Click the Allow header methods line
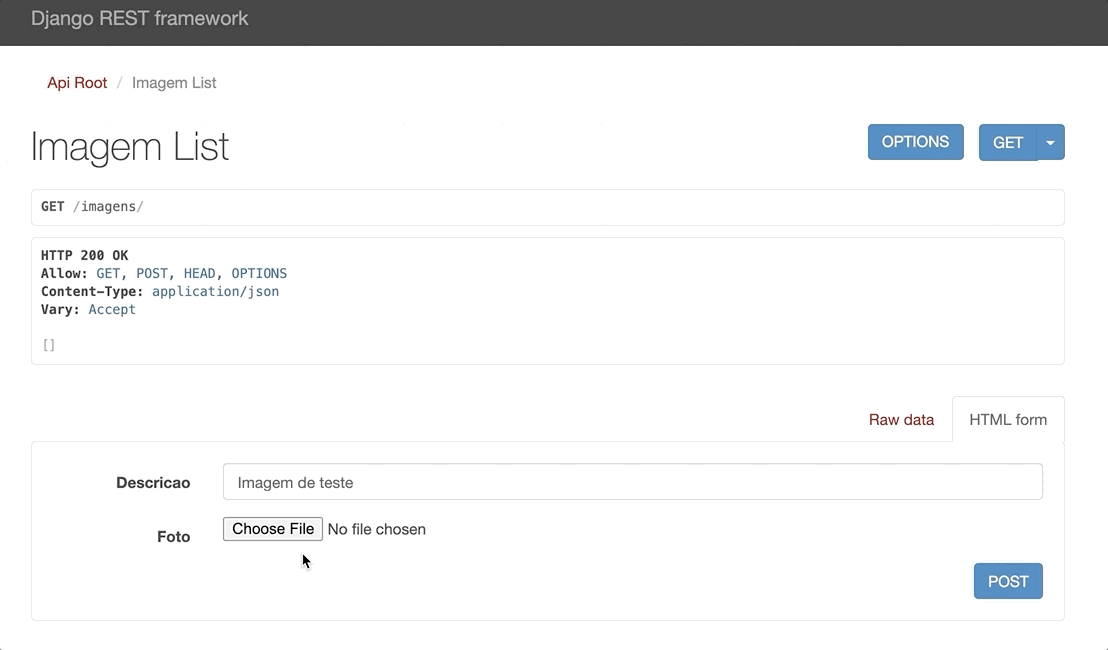This screenshot has height=650, width=1108. 164,274
